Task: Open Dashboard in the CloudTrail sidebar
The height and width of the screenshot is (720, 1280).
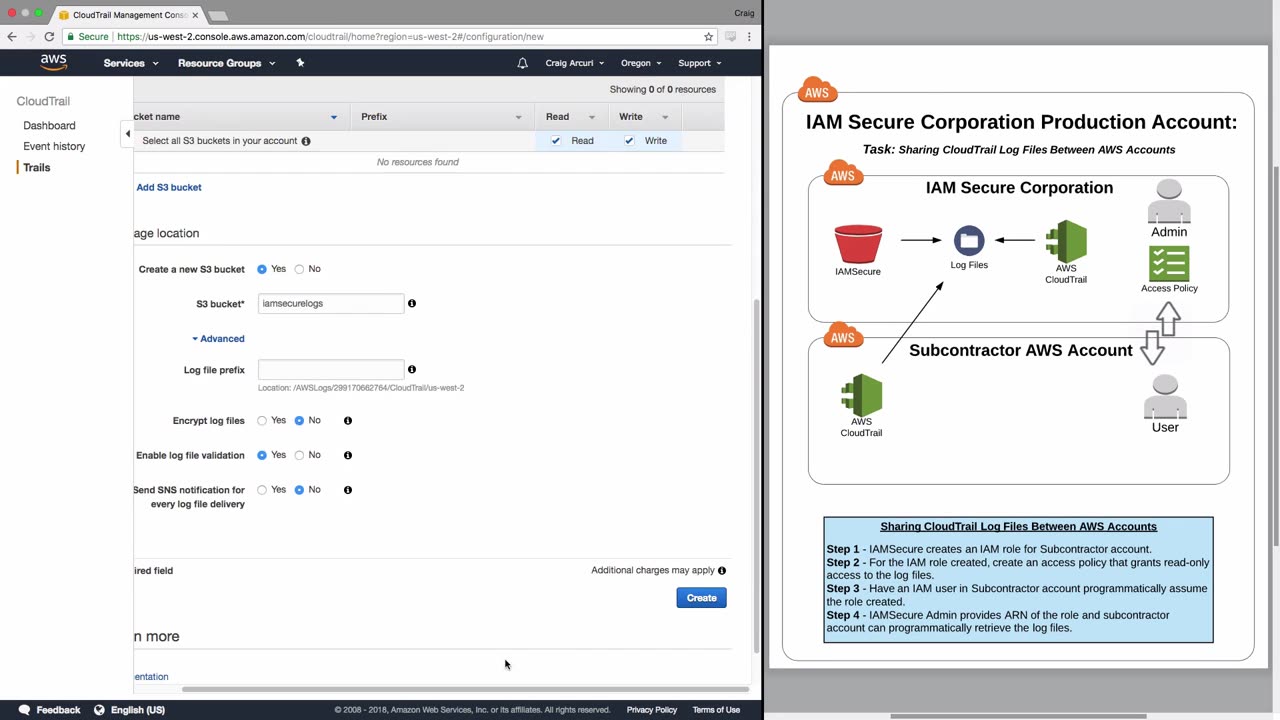Action: click(49, 126)
